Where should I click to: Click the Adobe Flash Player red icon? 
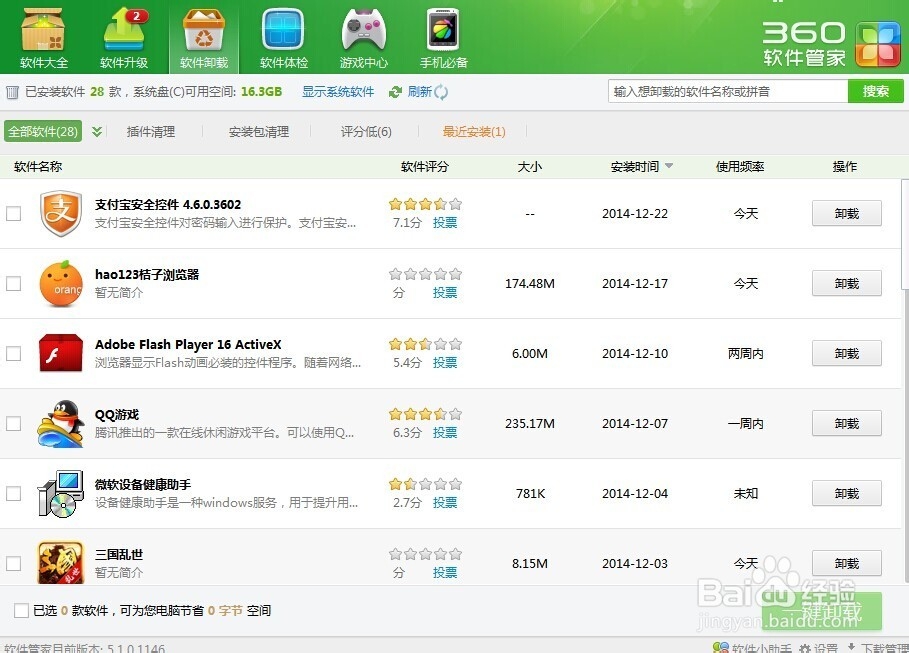click(x=61, y=353)
